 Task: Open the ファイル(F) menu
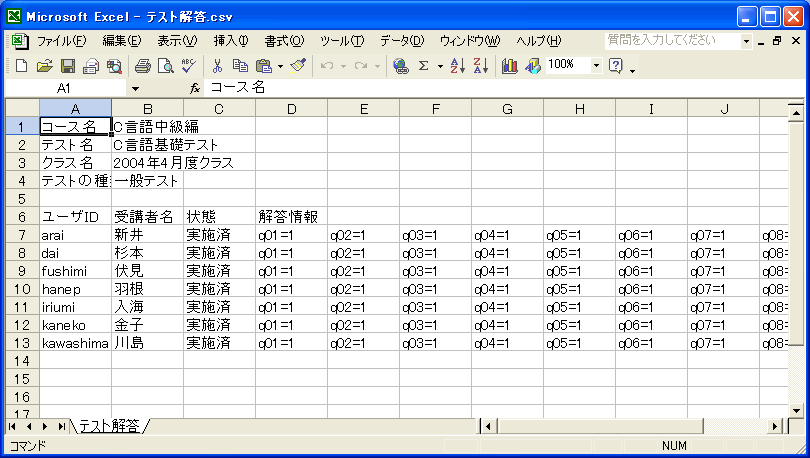61,41
